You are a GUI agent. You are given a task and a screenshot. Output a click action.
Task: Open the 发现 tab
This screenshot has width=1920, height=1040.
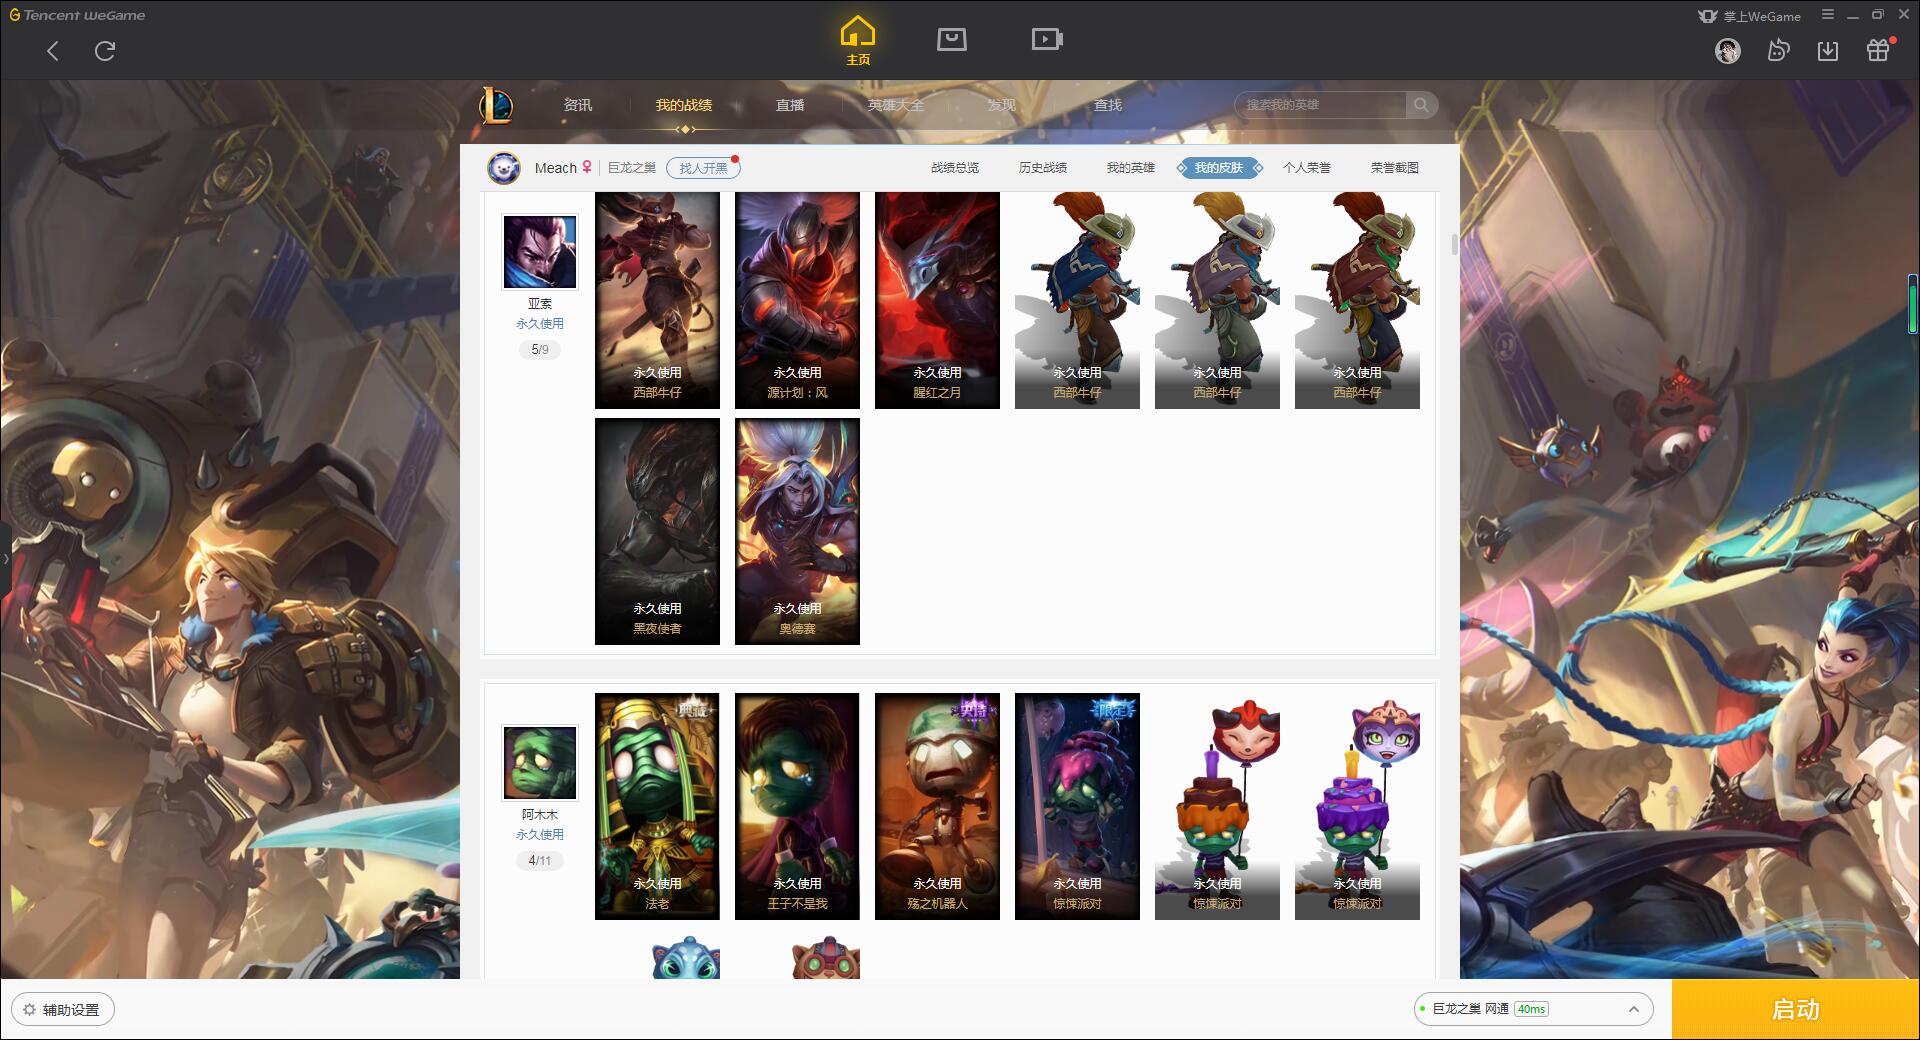(1002, 105)
